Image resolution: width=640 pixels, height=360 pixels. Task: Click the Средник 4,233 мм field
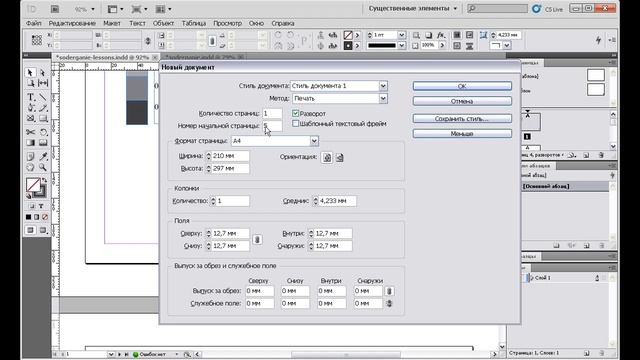tap(337, 201)
